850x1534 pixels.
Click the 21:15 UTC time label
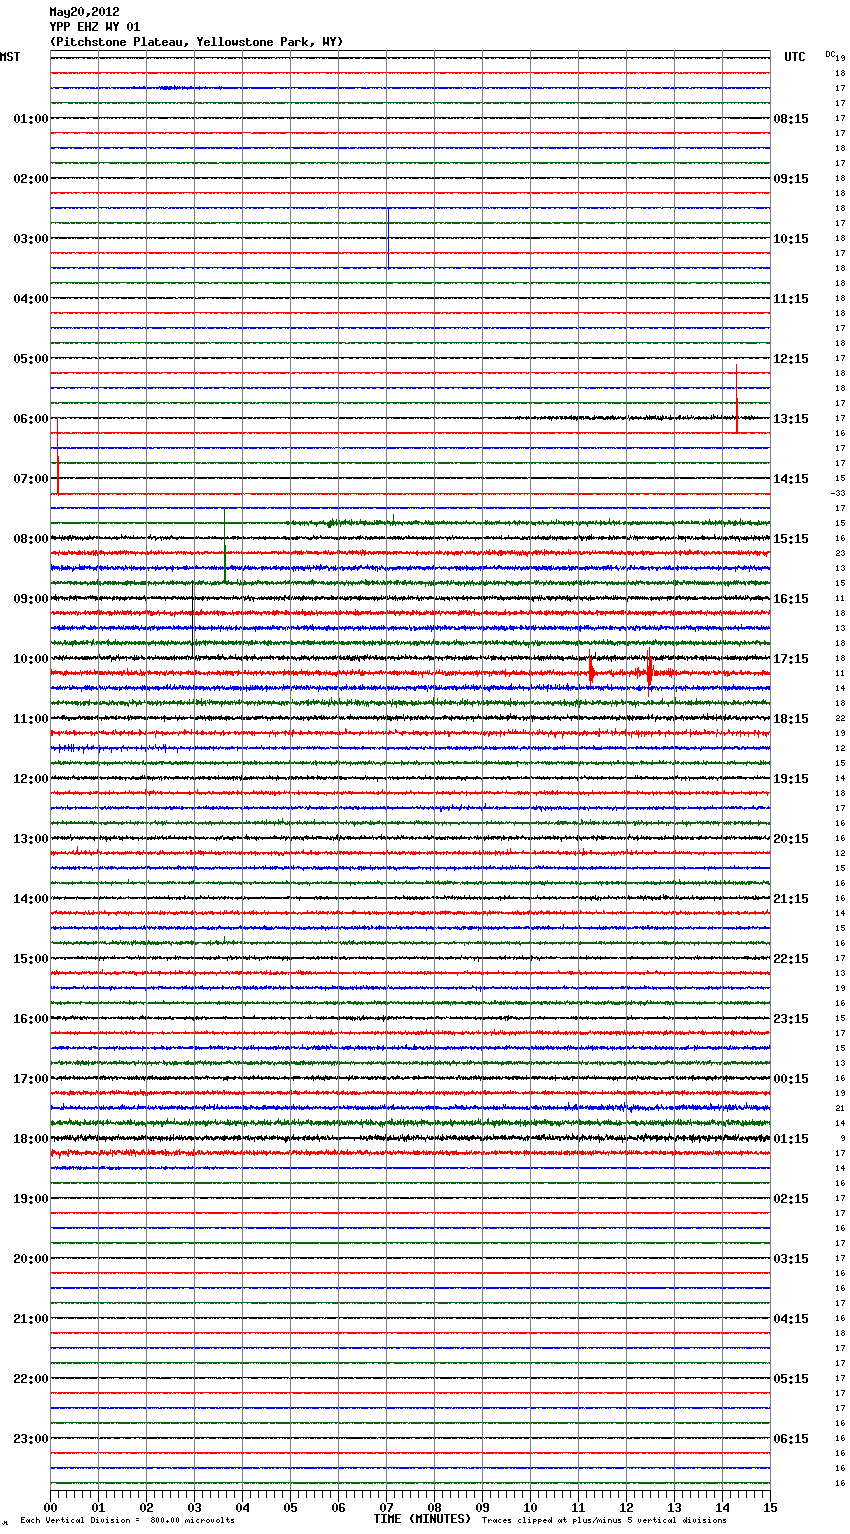click(791, 899)
